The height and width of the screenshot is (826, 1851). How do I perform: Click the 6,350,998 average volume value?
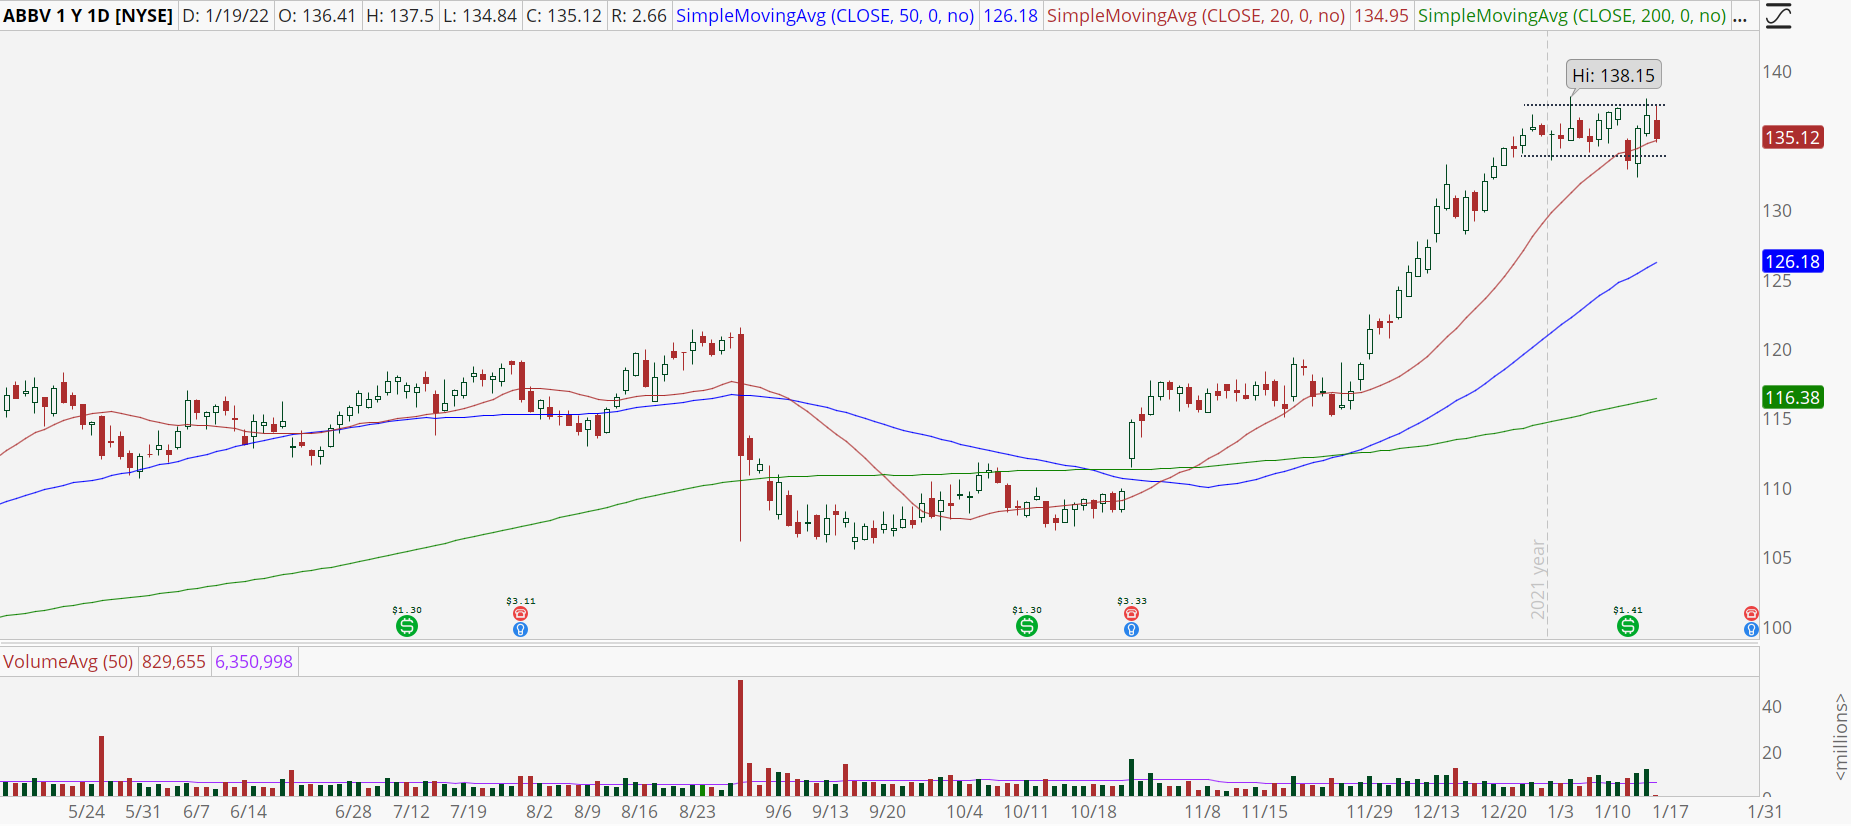[x=254, y=662]
